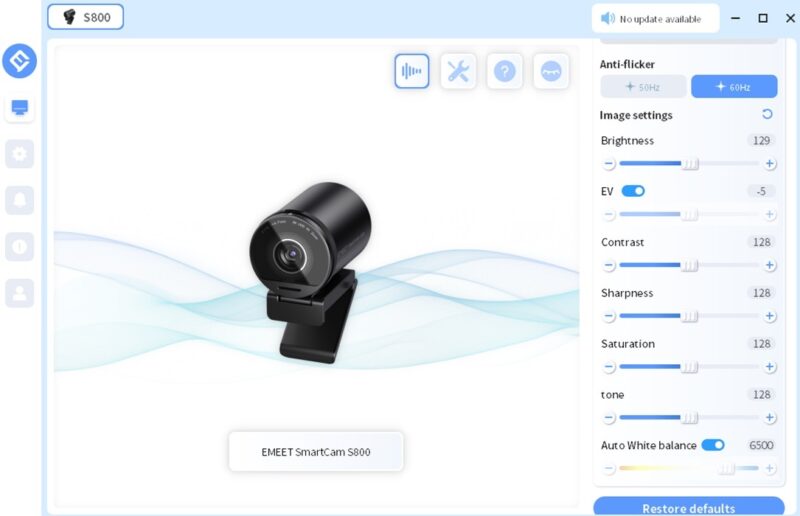
Task: Increase Sharpness with the plus button
Action: click(770, 316)
